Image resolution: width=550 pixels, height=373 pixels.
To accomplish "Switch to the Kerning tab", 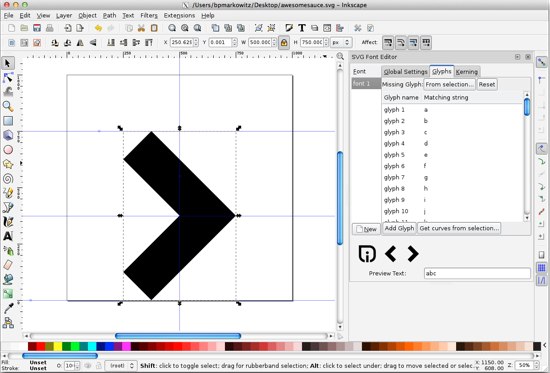I will (x=467, y=72).
